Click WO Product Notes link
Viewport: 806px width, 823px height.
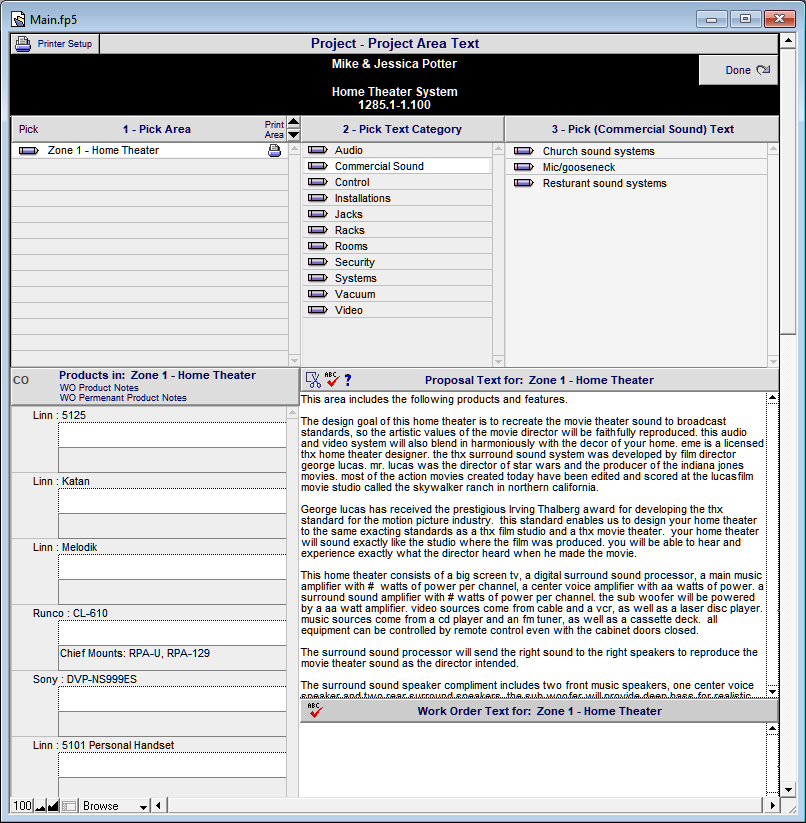click(x=99, y=388)
